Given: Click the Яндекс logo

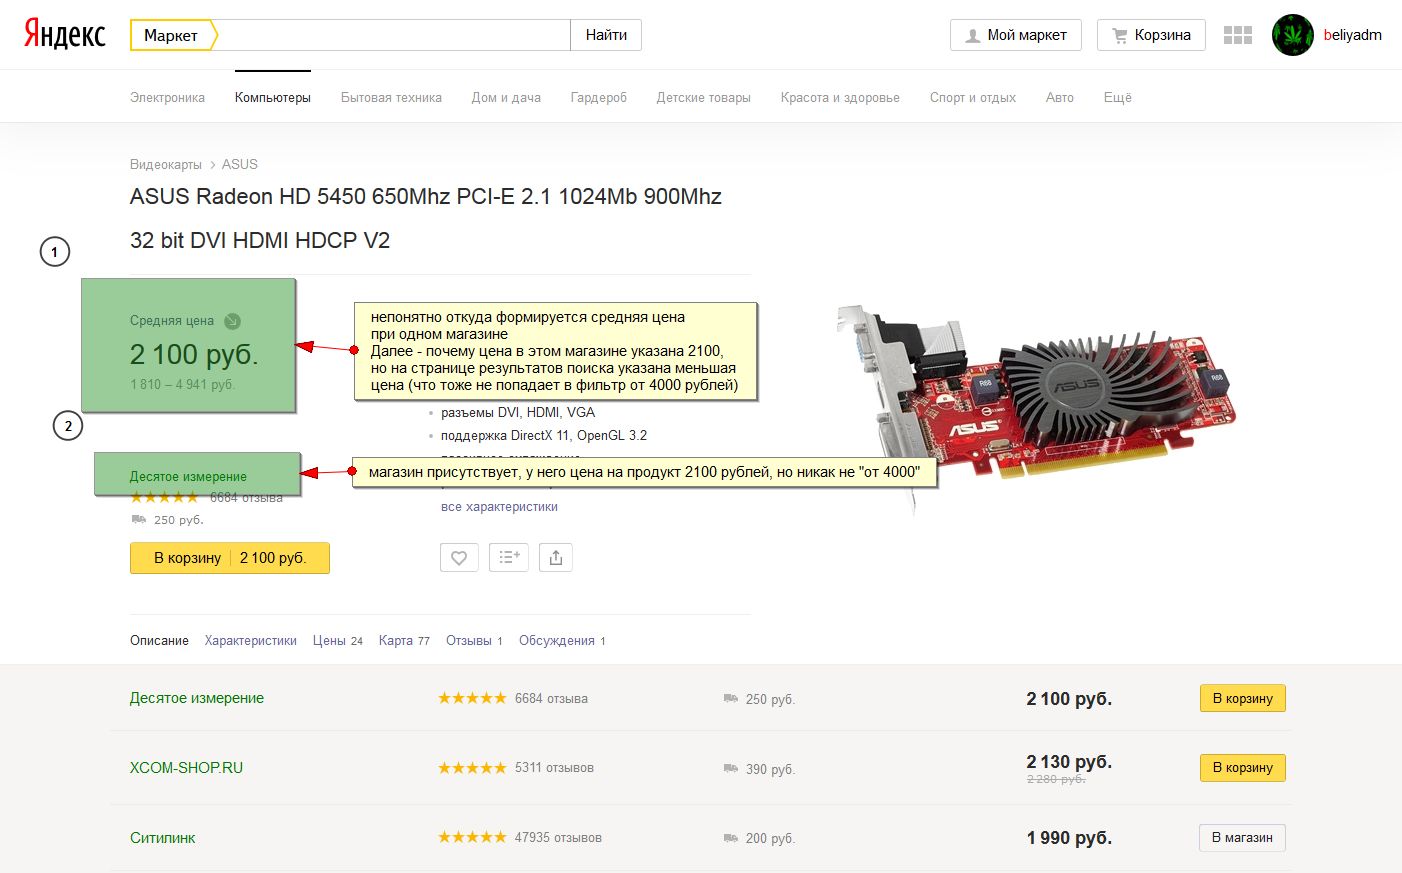Looking at the screenshot, I should tap(65, 34).
